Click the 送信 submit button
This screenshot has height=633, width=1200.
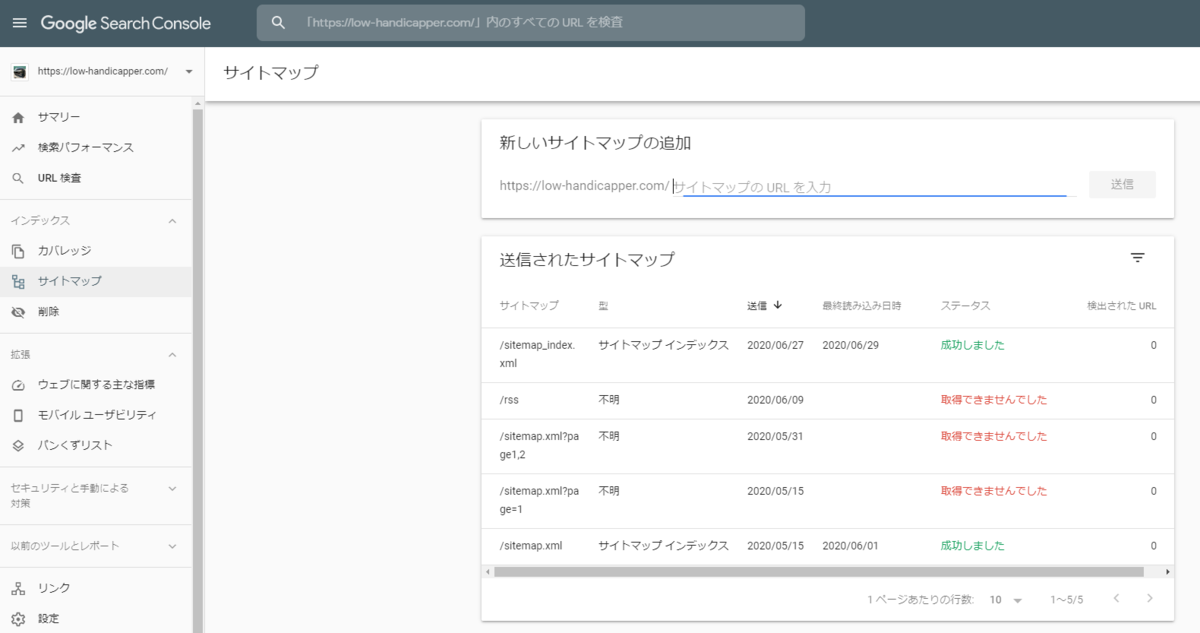click(x=1122, y=185)
